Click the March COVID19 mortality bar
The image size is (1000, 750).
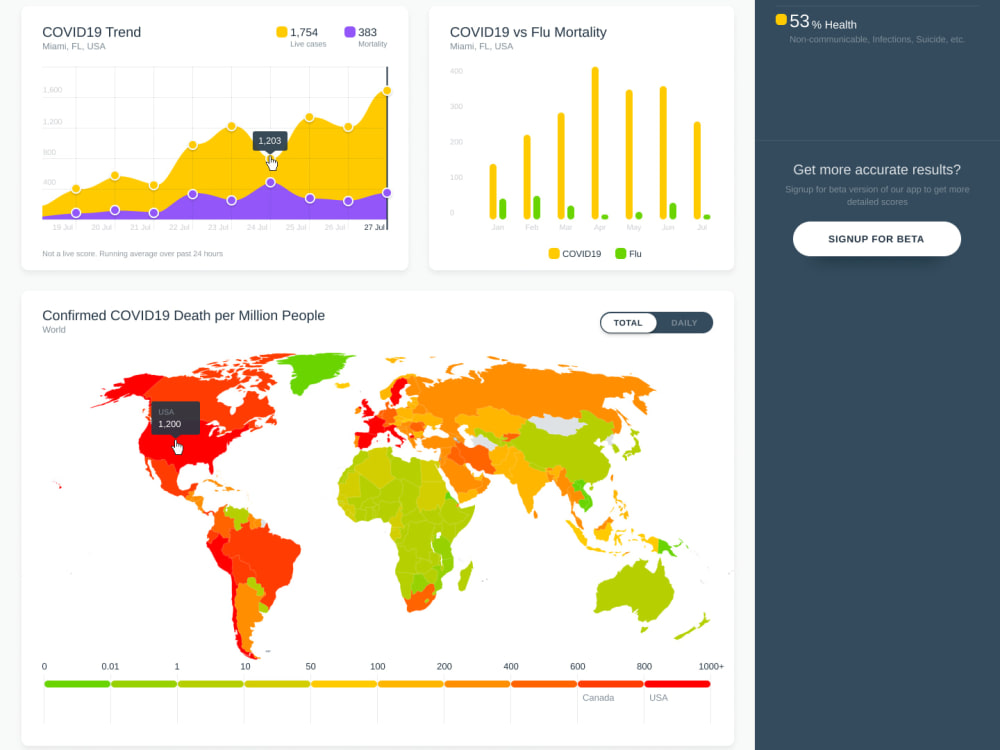click(x=561, y=166)
